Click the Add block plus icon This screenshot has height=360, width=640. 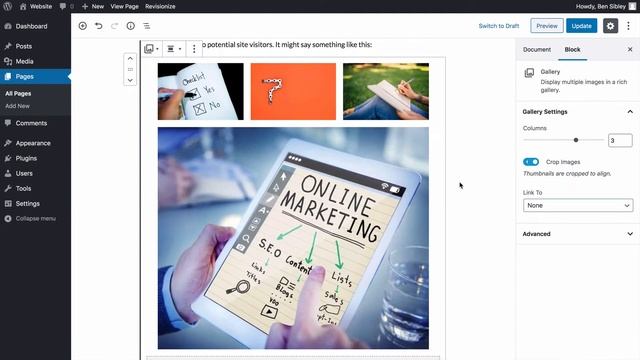coord(82,26)
